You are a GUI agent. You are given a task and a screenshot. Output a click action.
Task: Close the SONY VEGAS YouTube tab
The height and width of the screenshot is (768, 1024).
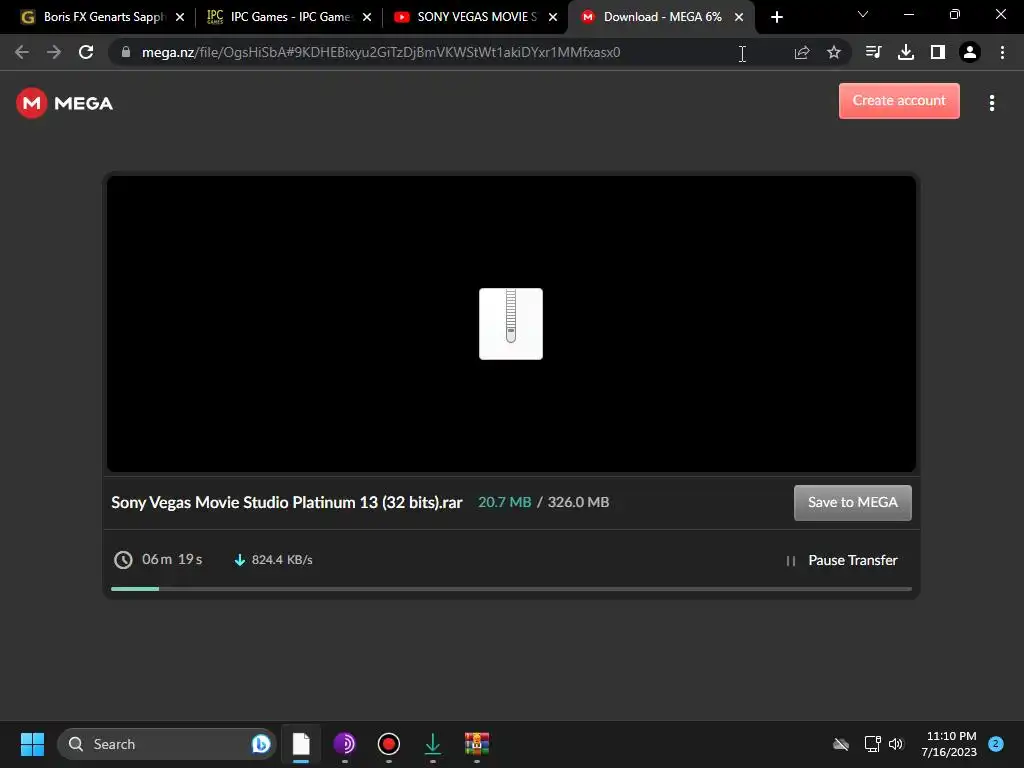coord(553,17)
